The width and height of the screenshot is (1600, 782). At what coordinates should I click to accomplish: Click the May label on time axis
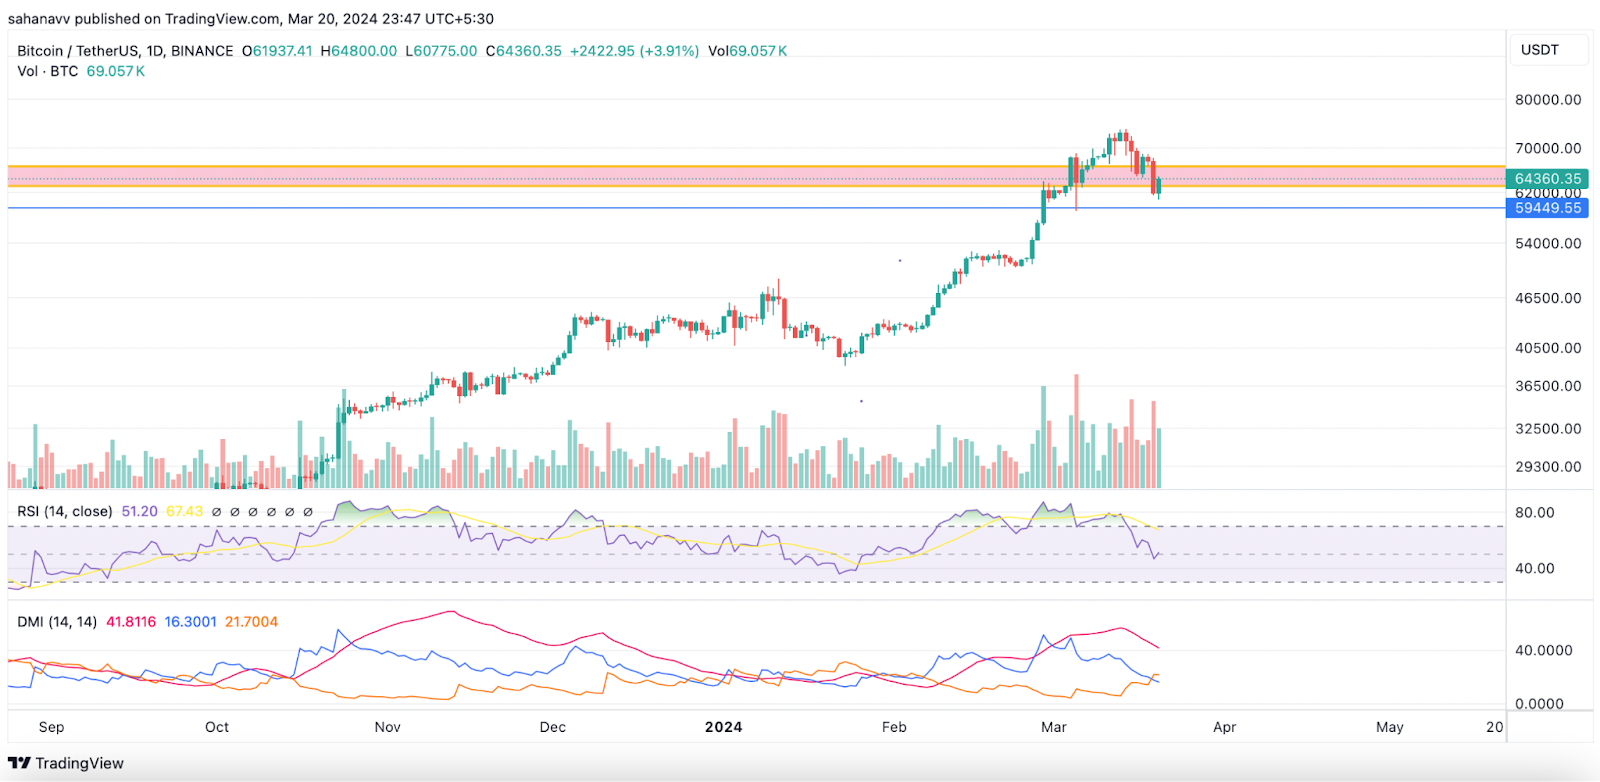[1390, 727]
